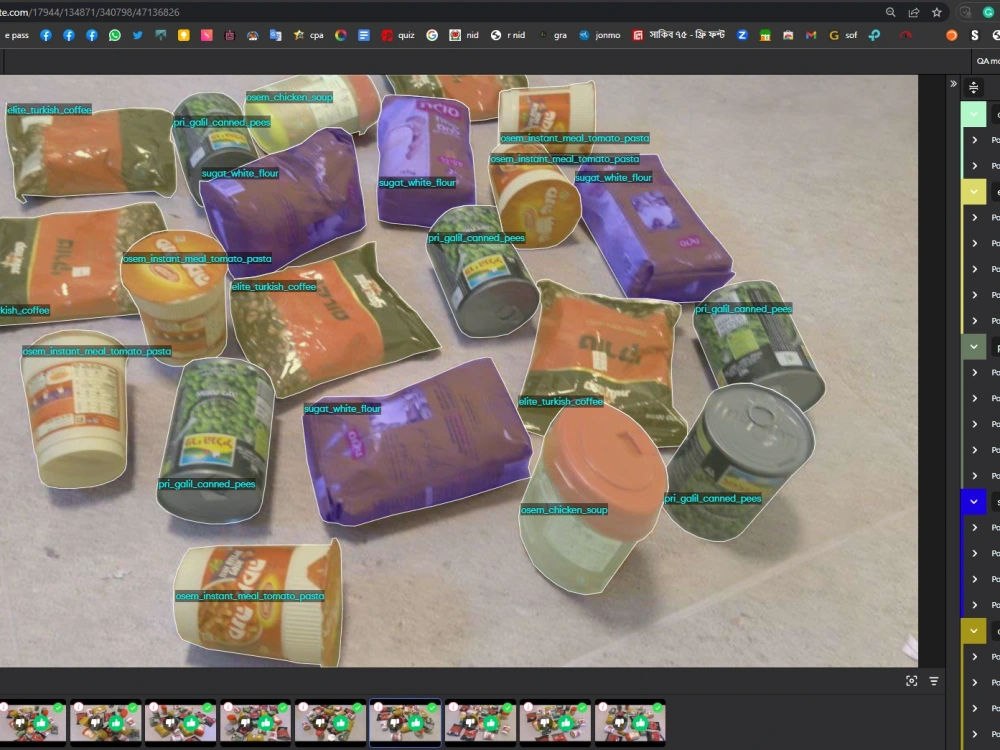Image resolution: width=1000 pixels, height=750 pixels.
Task: Collapse the yellow class group chevron
Action: pyautogui.click(x=973, y=191)
